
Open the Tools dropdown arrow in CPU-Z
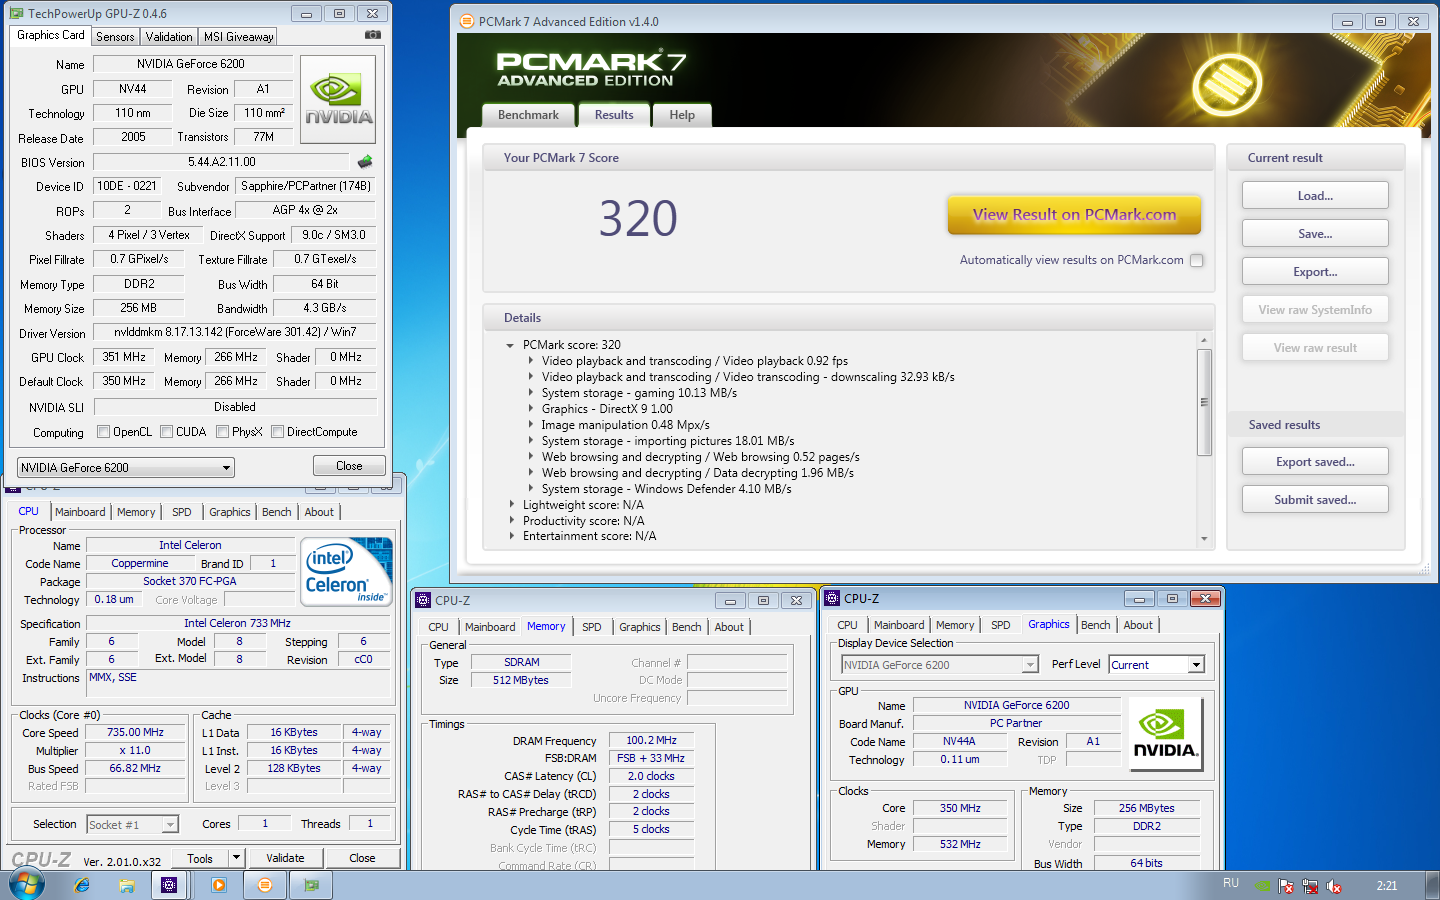[x=236, y=858]
